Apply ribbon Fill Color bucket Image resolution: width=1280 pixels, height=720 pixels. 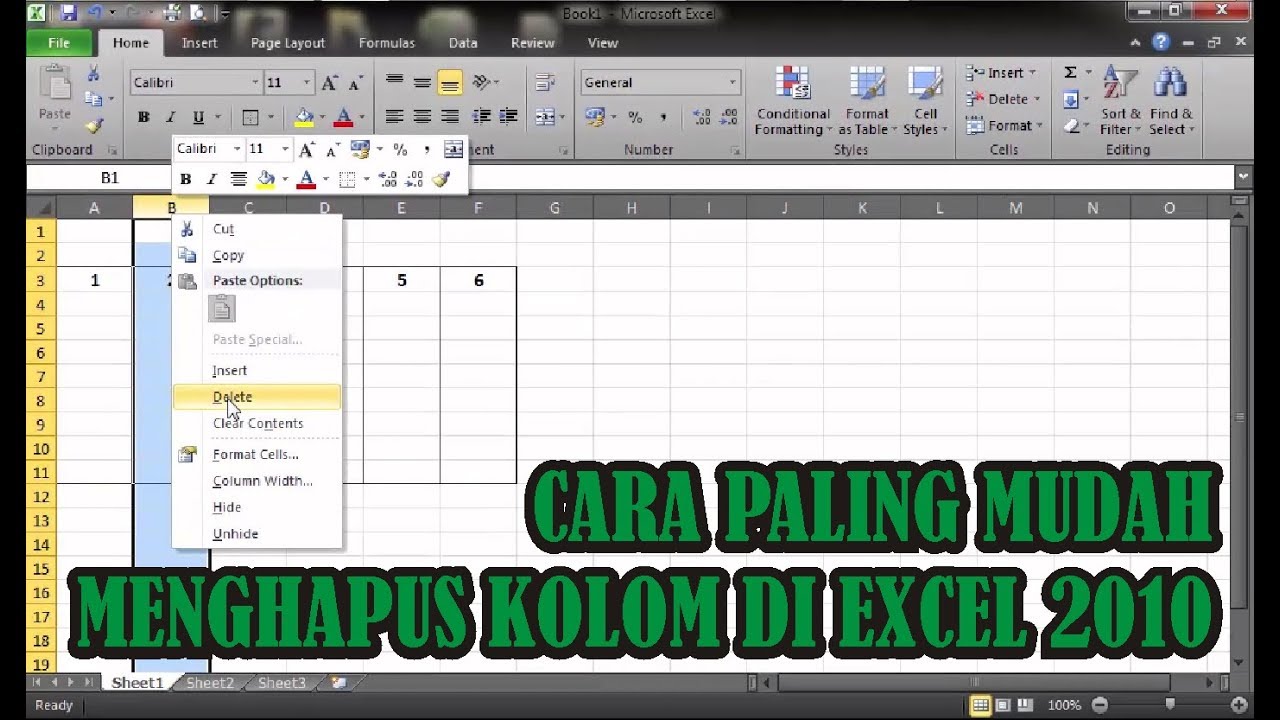[x=304, y=117]
